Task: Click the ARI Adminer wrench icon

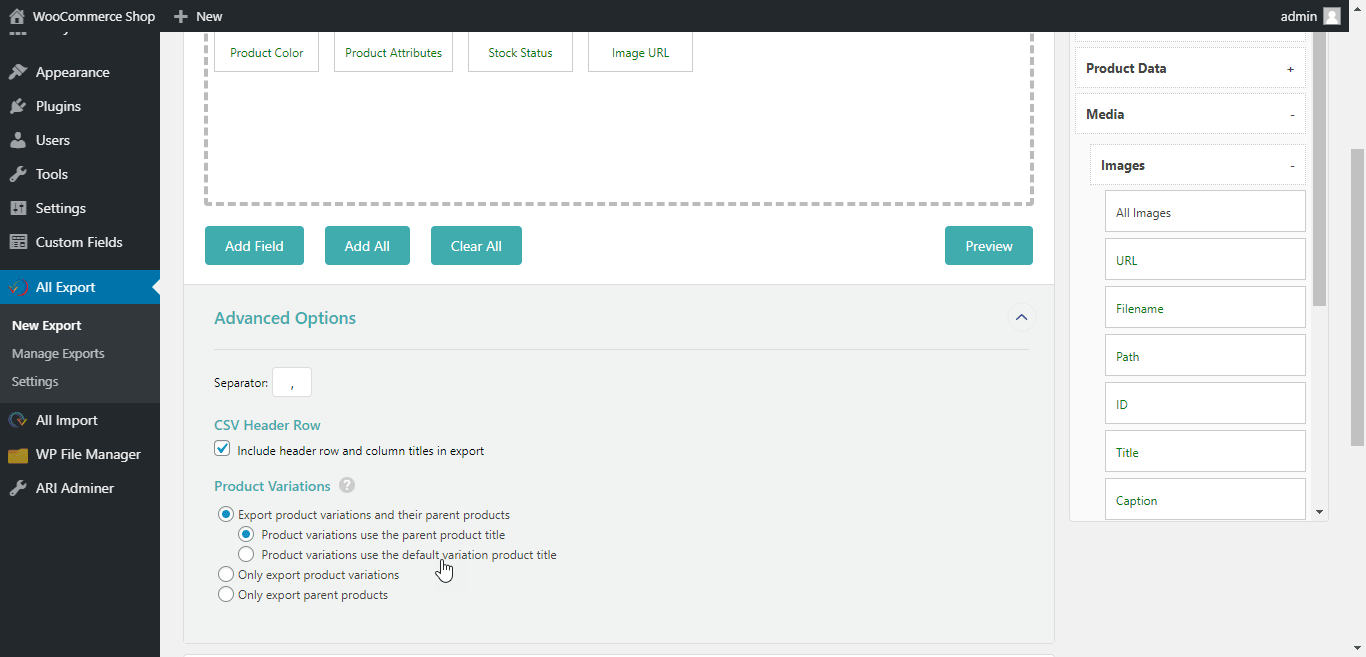Action: [x=18, y=488]
